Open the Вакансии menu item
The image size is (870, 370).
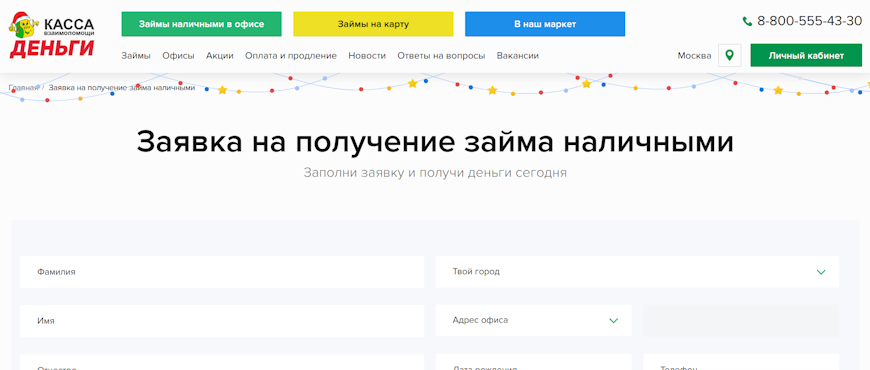[518, 55]
